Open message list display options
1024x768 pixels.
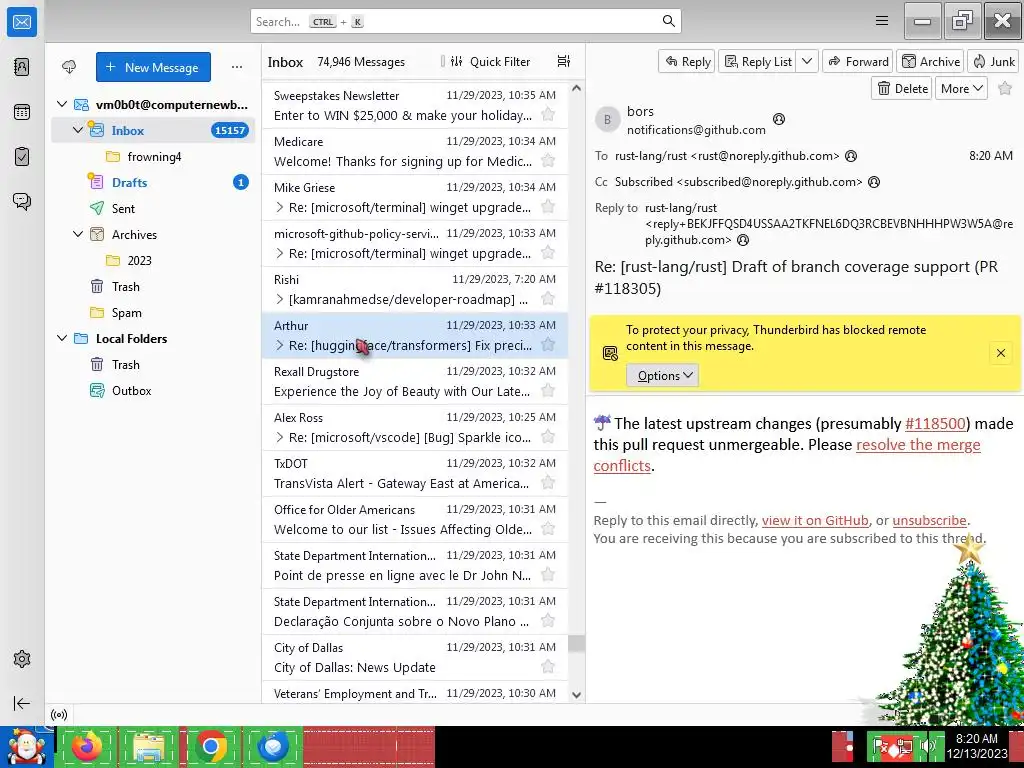(564, 61)
